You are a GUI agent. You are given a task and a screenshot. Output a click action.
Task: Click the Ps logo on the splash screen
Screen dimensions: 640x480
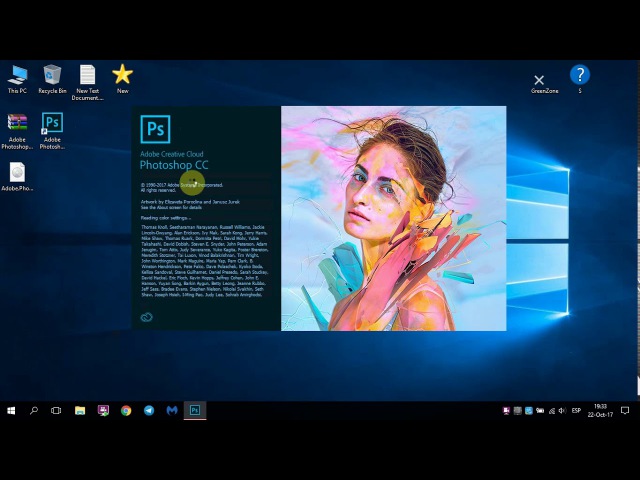pyautogui.click(x=155, y=129)
